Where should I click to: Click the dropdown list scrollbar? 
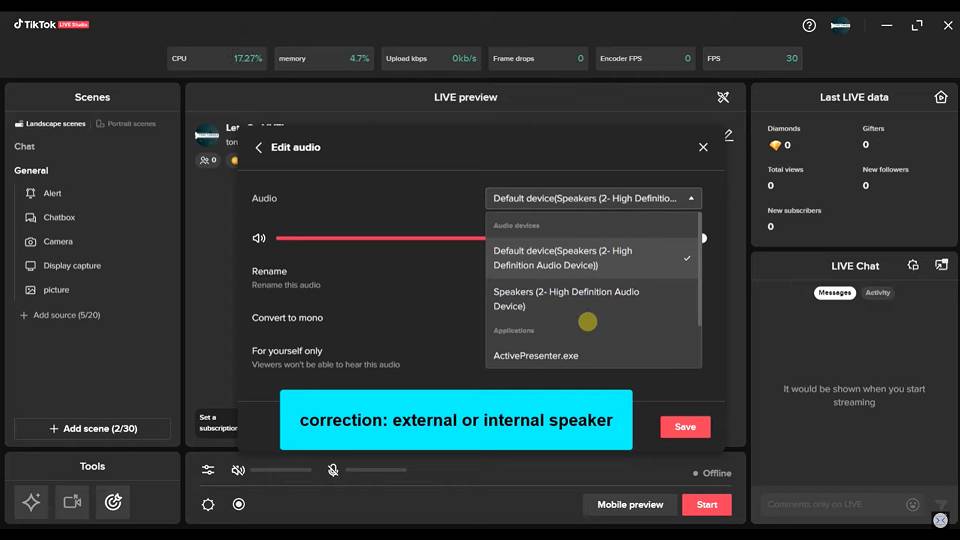point(699,269)
